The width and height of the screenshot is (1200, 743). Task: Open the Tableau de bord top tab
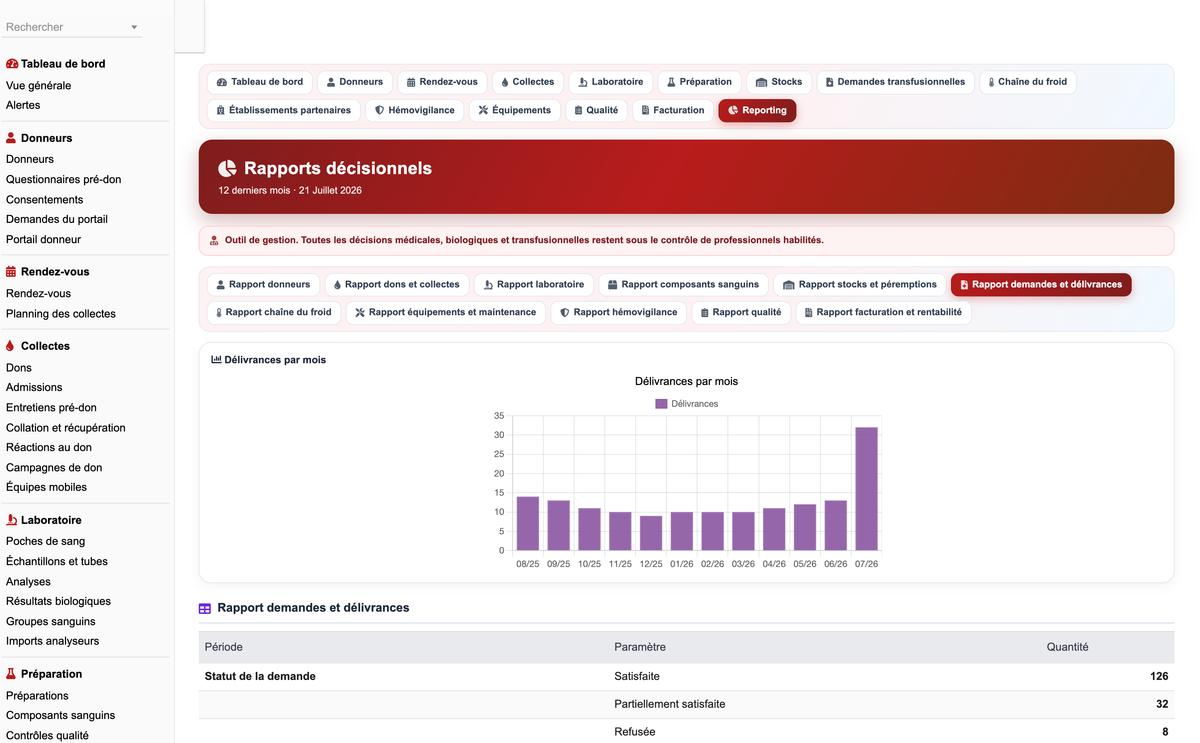[260, 82]
